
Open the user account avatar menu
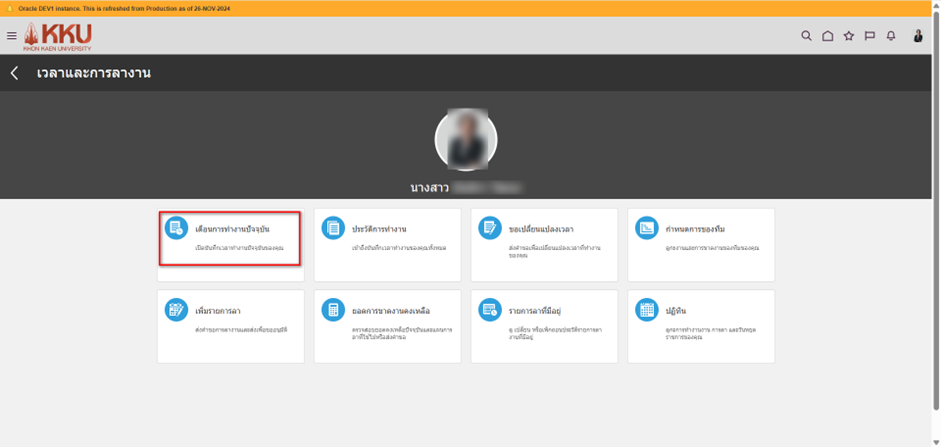tap(918, 36)
